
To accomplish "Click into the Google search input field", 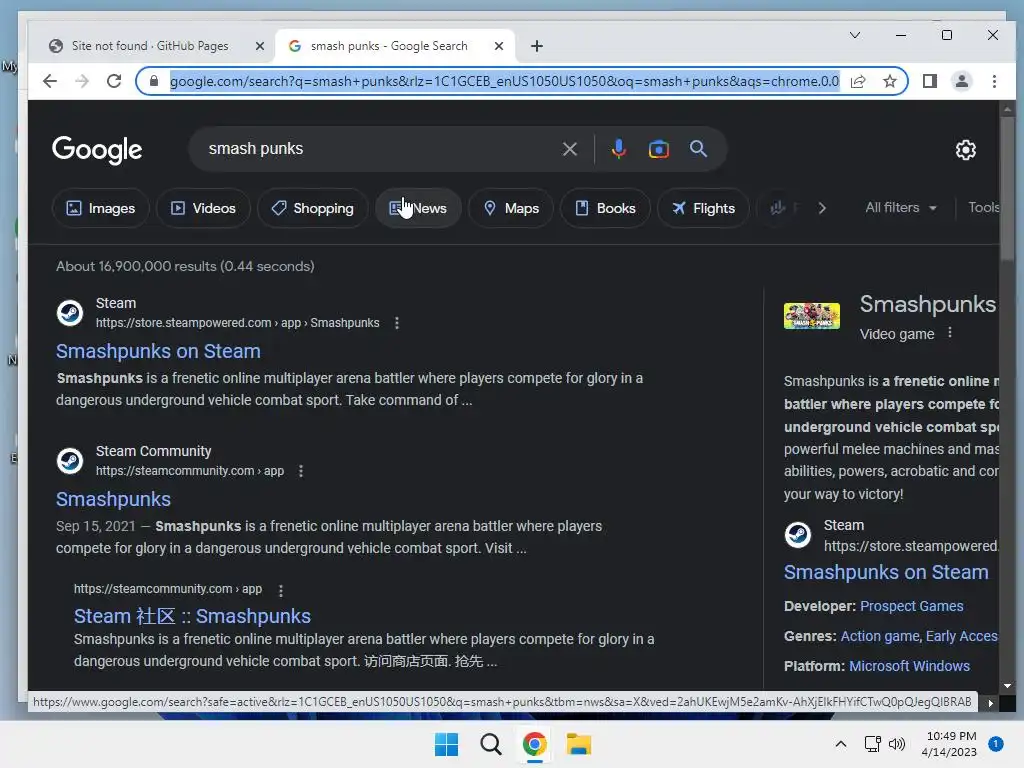I will pos(379,149).
